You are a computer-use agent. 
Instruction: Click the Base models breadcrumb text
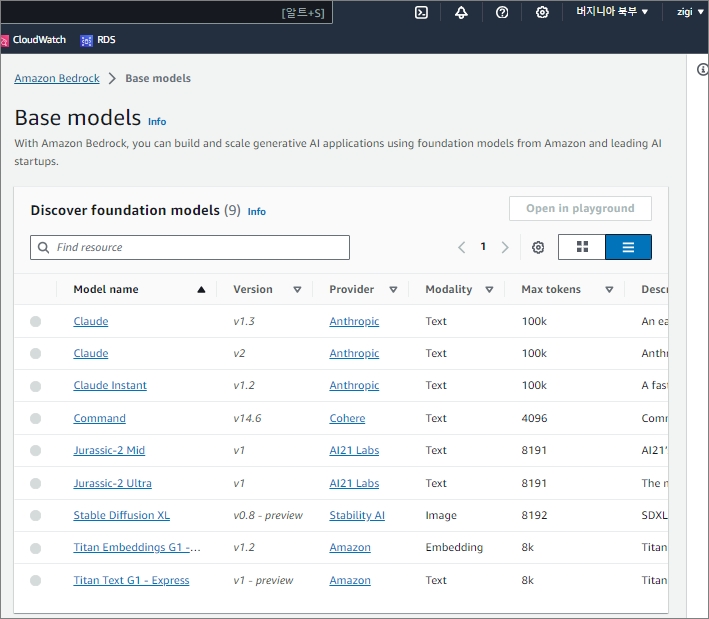pyautogui.click(x=158, y=78)
